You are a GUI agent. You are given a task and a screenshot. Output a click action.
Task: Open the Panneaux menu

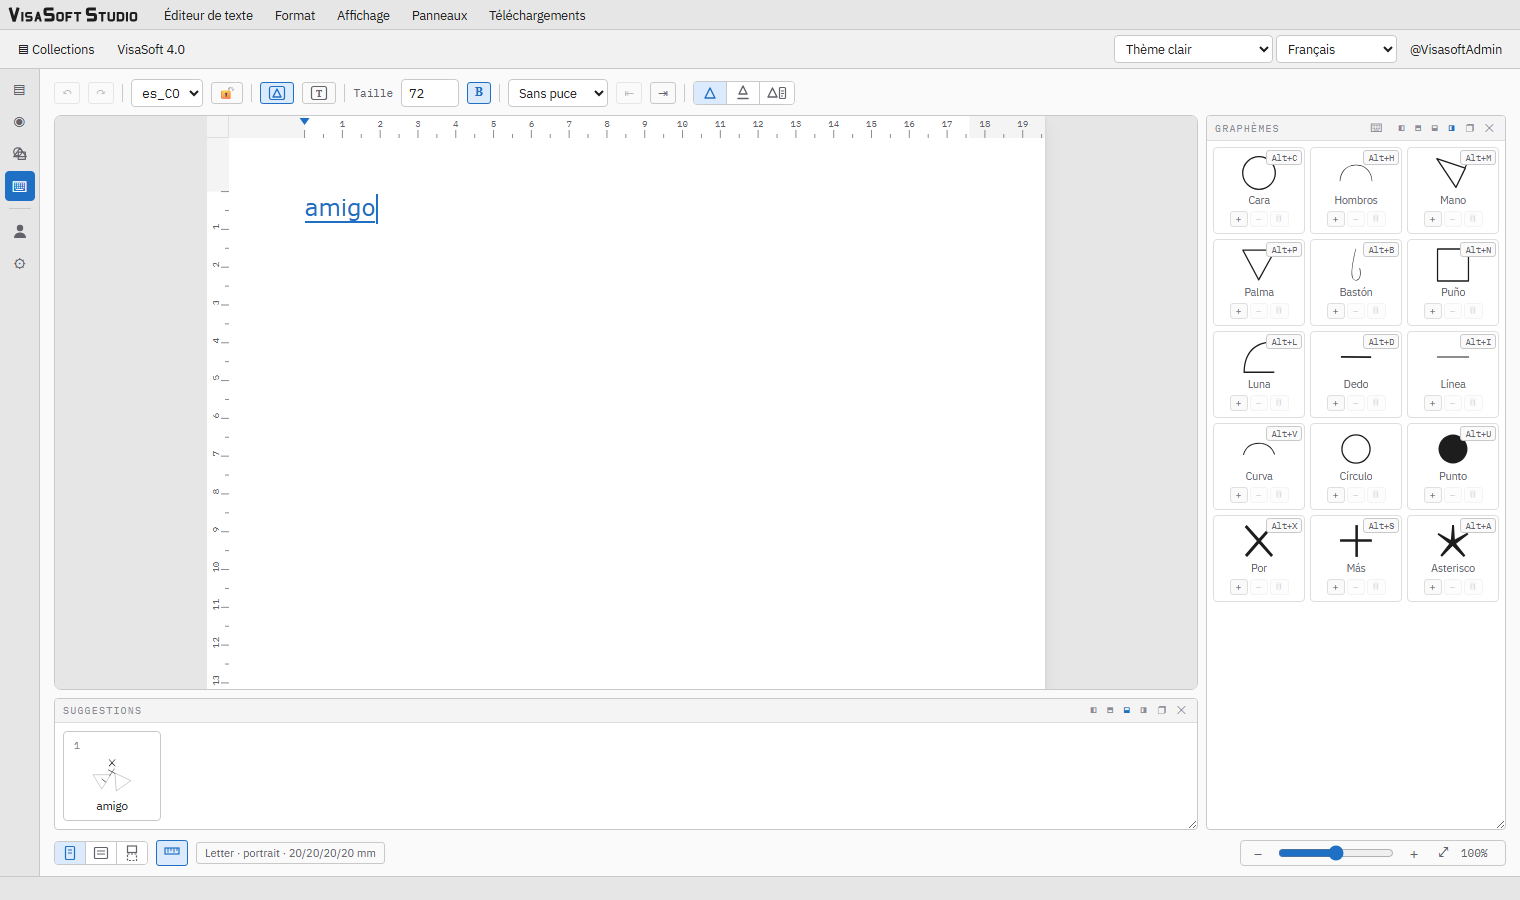(x=440, y=15)
